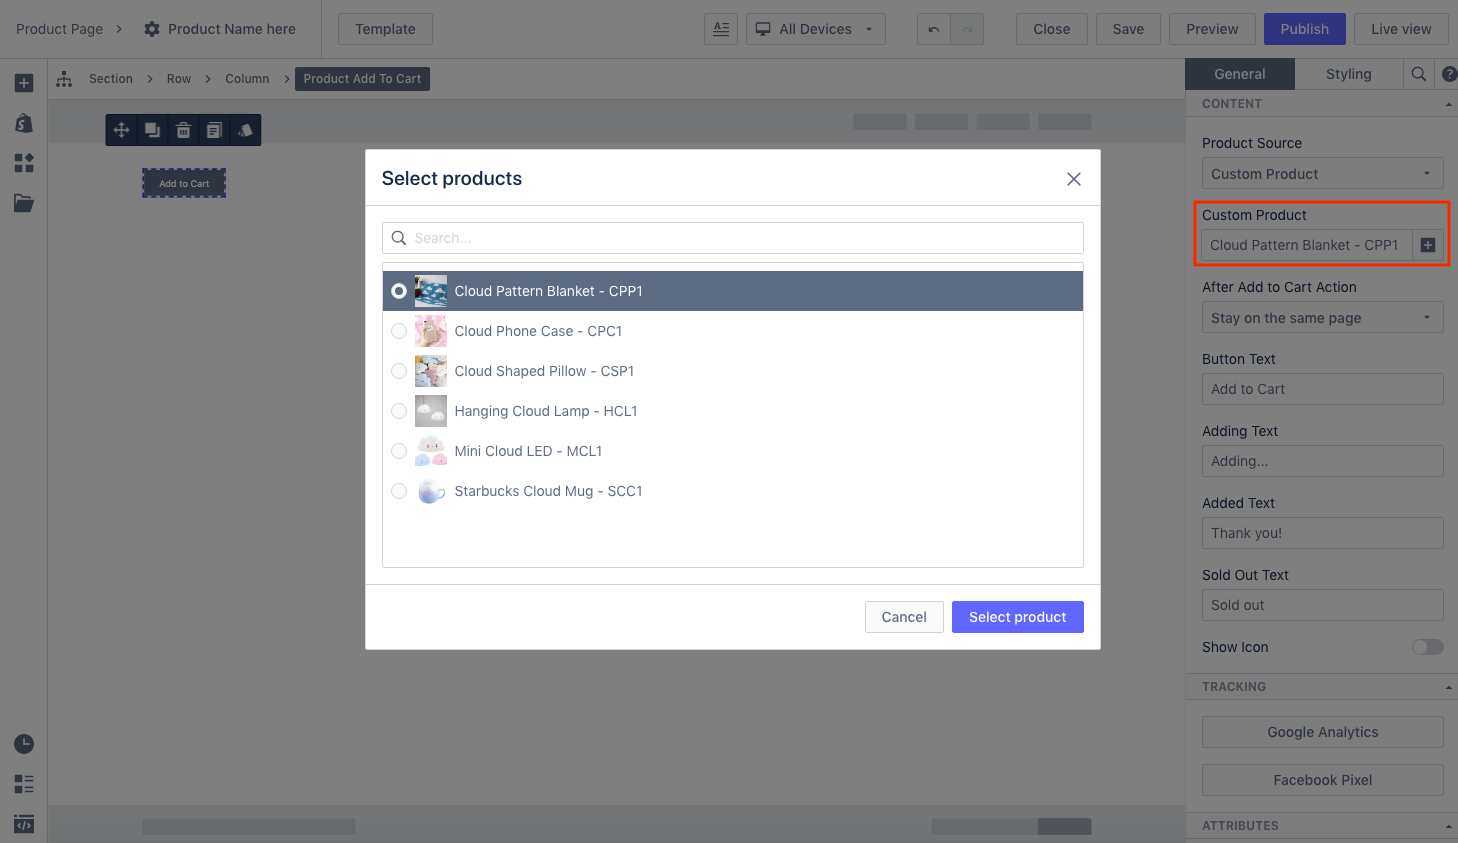Click the redo arrow icon
Image resolution: width=1458 pixels, height=843 pixels.
(x=967, y=29)
